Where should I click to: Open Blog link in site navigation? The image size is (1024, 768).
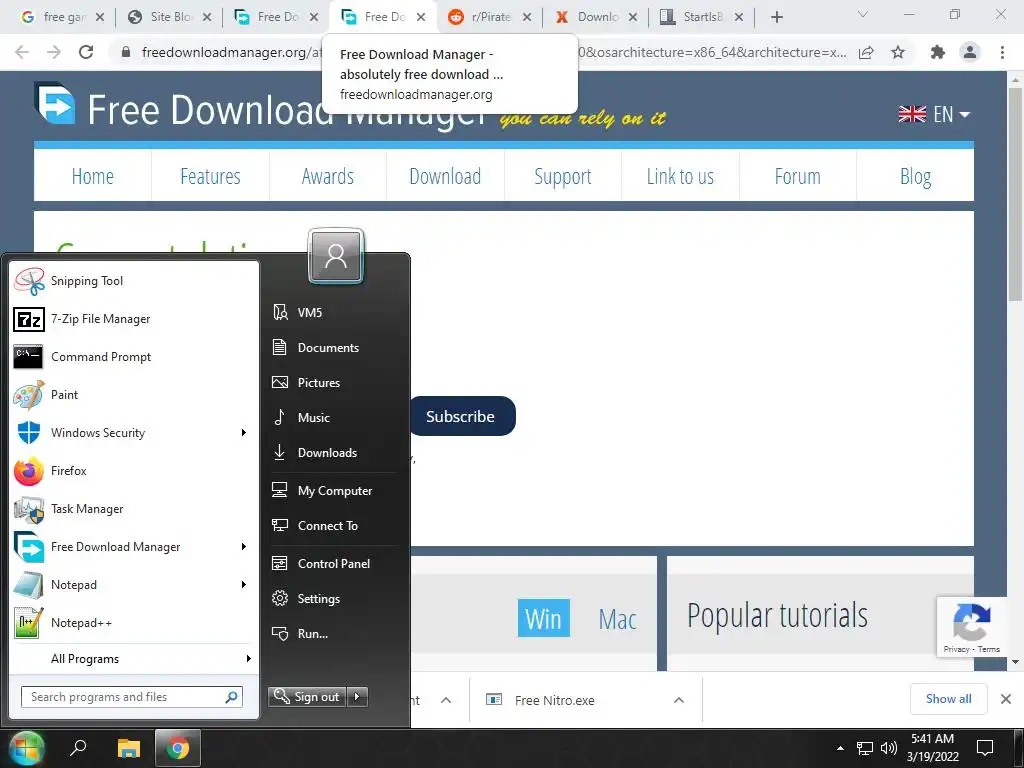pos(915,176)
